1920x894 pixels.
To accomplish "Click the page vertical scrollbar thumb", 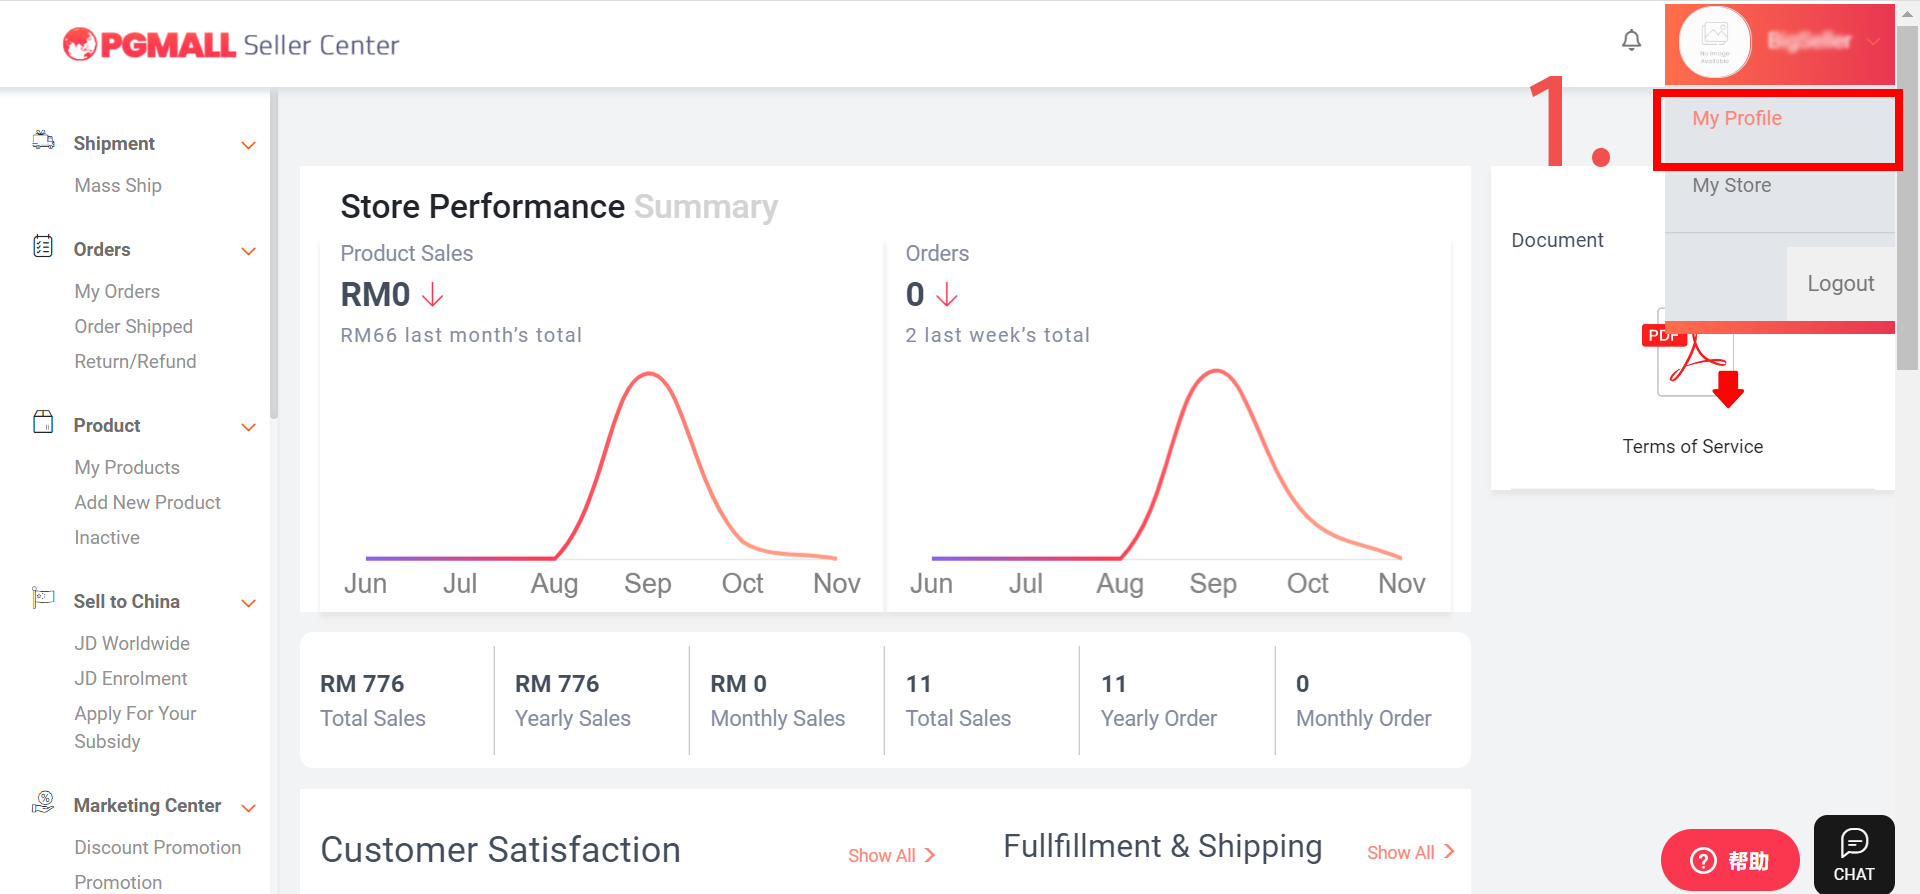I will click(x=1908, y=198).
